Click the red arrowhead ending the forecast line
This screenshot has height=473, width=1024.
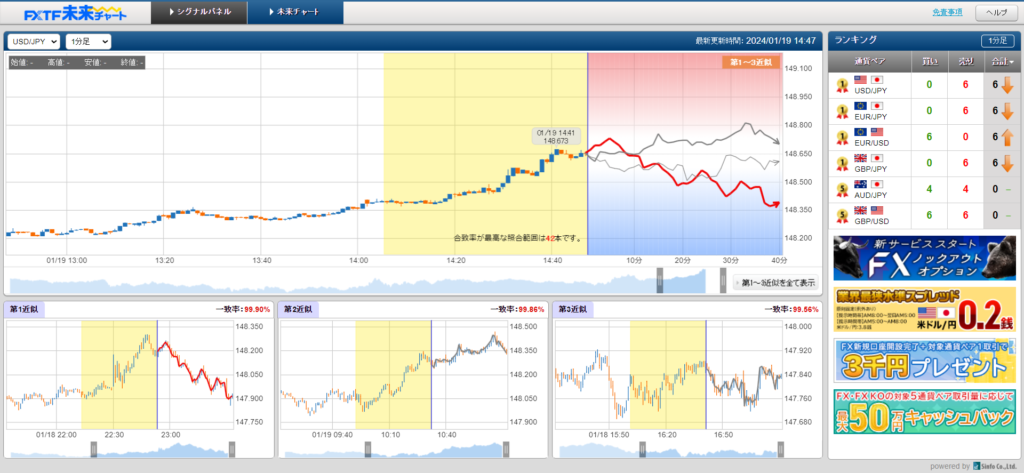click(776, 204)
